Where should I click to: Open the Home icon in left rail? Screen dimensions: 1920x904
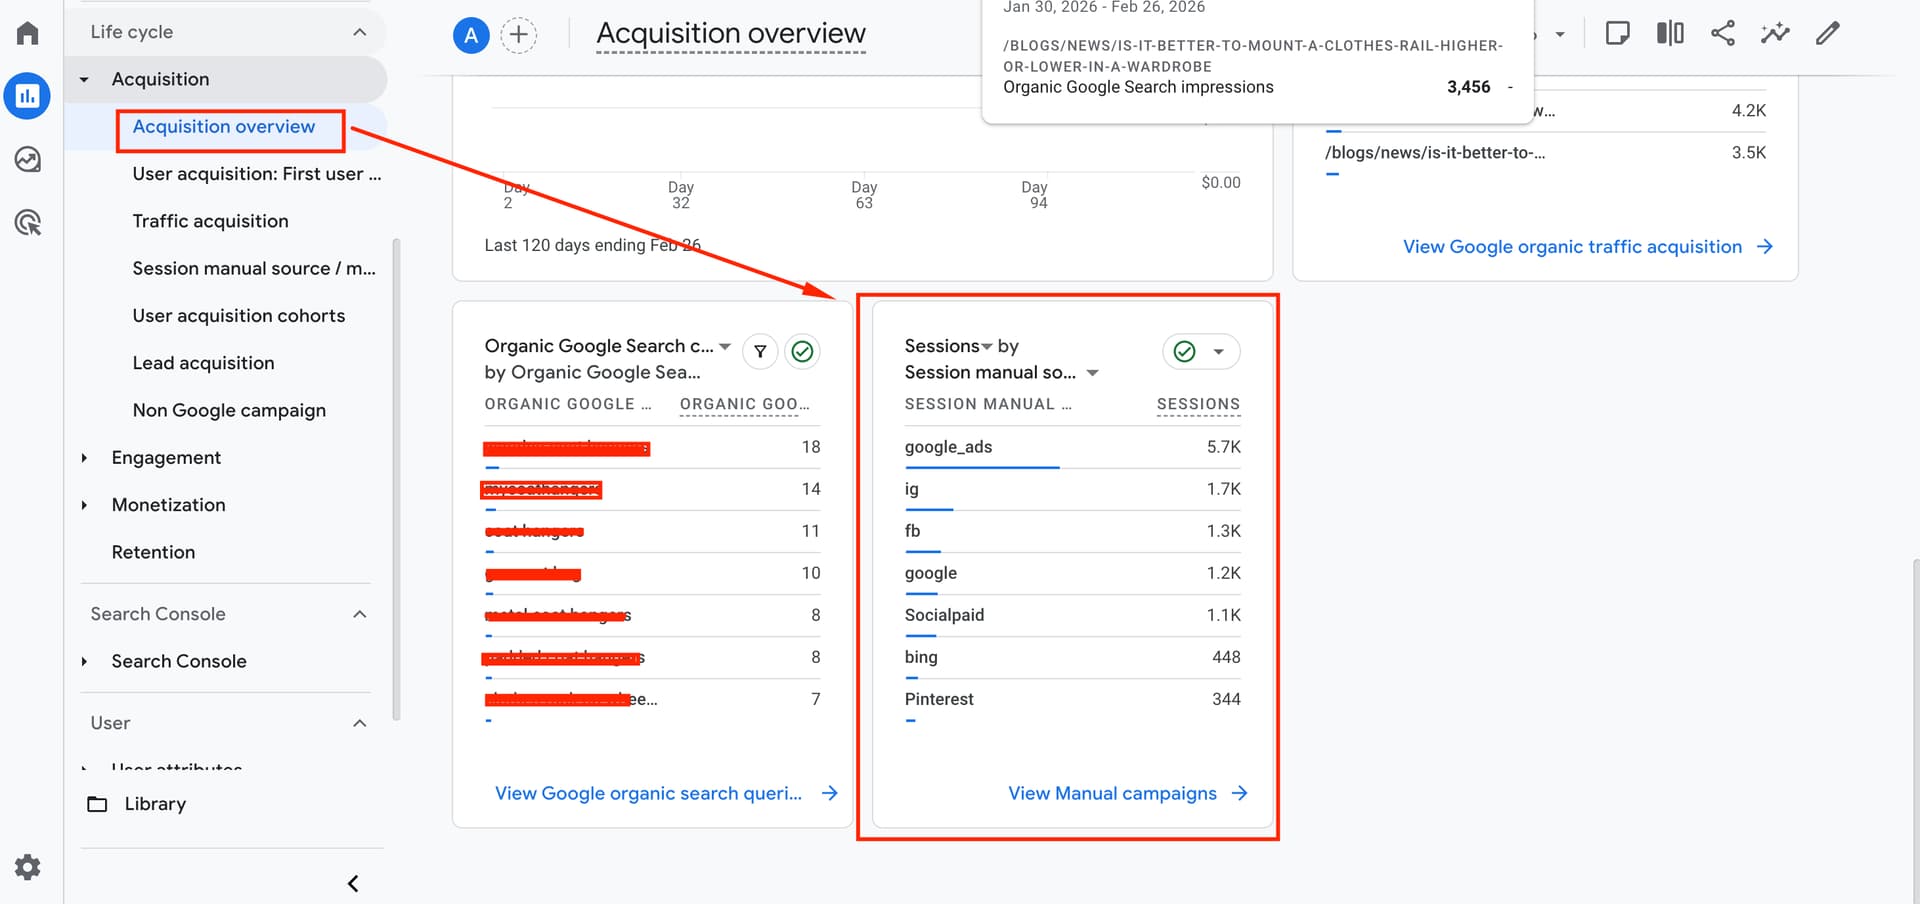[27, 34]
